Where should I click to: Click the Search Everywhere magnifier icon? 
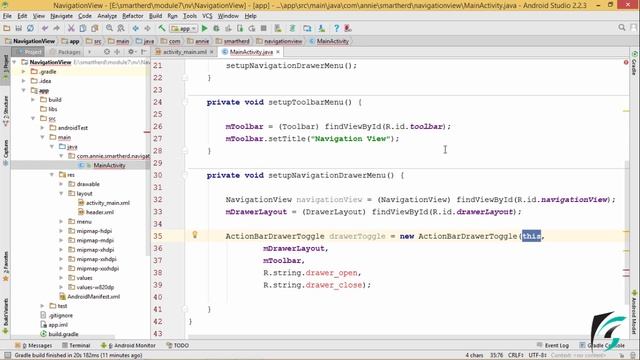[622, 27]
